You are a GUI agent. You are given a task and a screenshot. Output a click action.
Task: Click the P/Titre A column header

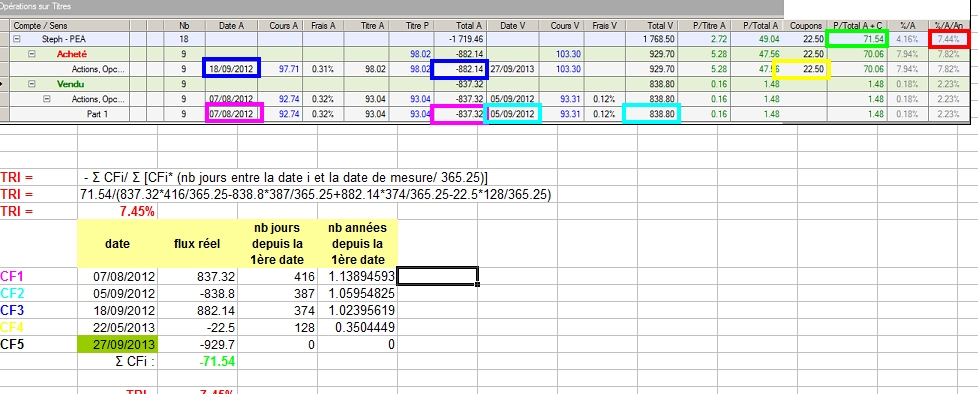[x=705, y=25]
